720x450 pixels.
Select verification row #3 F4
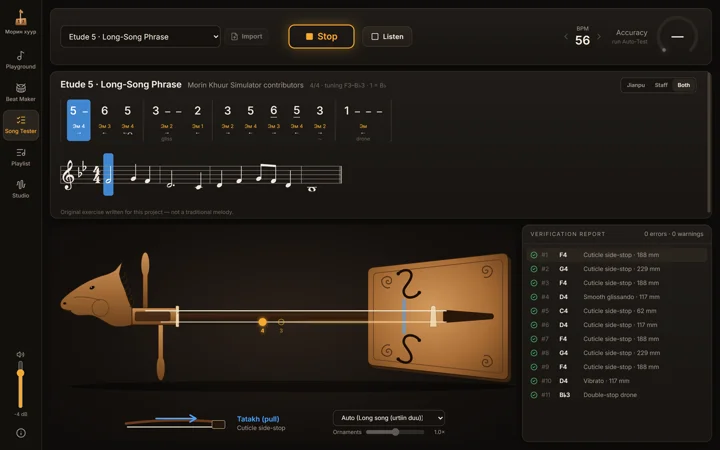617,283
